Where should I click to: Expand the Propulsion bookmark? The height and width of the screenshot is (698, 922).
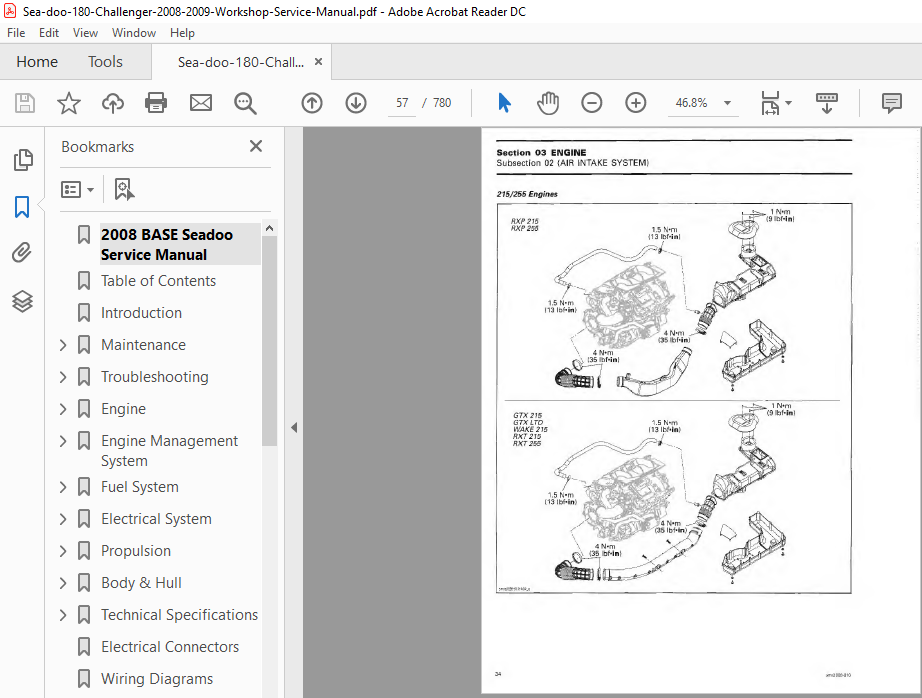63,551
